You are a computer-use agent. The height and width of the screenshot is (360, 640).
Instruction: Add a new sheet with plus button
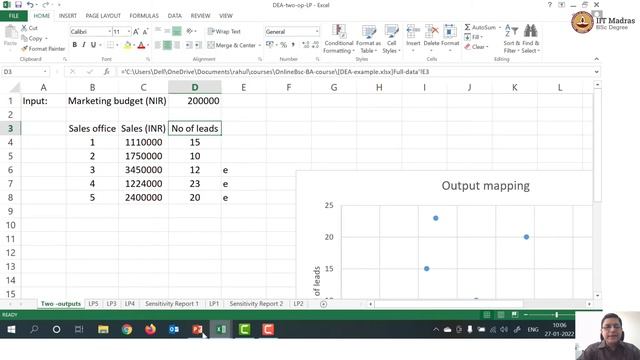(323, 304)
